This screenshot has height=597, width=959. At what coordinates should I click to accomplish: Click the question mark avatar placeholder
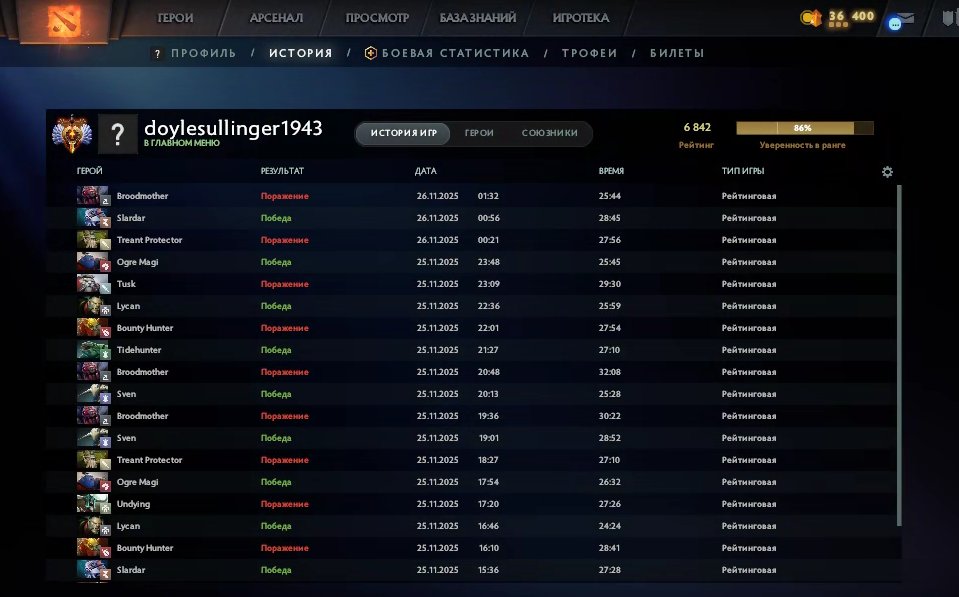click(x=117, y=131)
